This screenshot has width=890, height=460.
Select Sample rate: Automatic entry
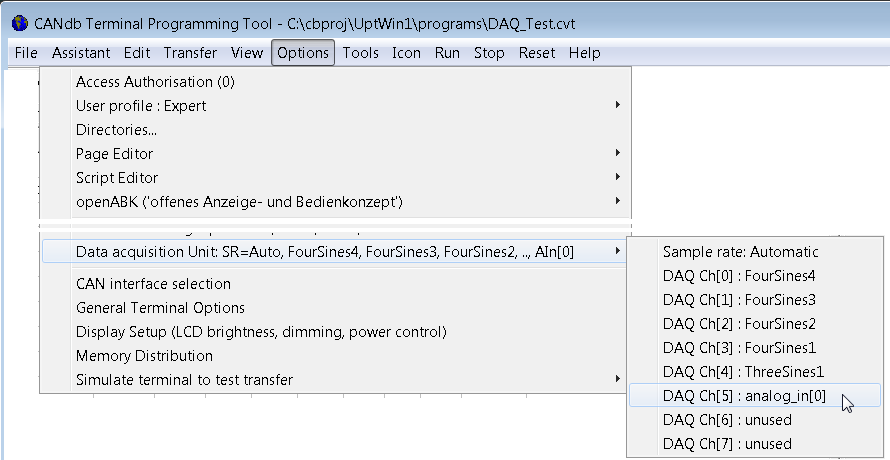(x=740, y=252)
